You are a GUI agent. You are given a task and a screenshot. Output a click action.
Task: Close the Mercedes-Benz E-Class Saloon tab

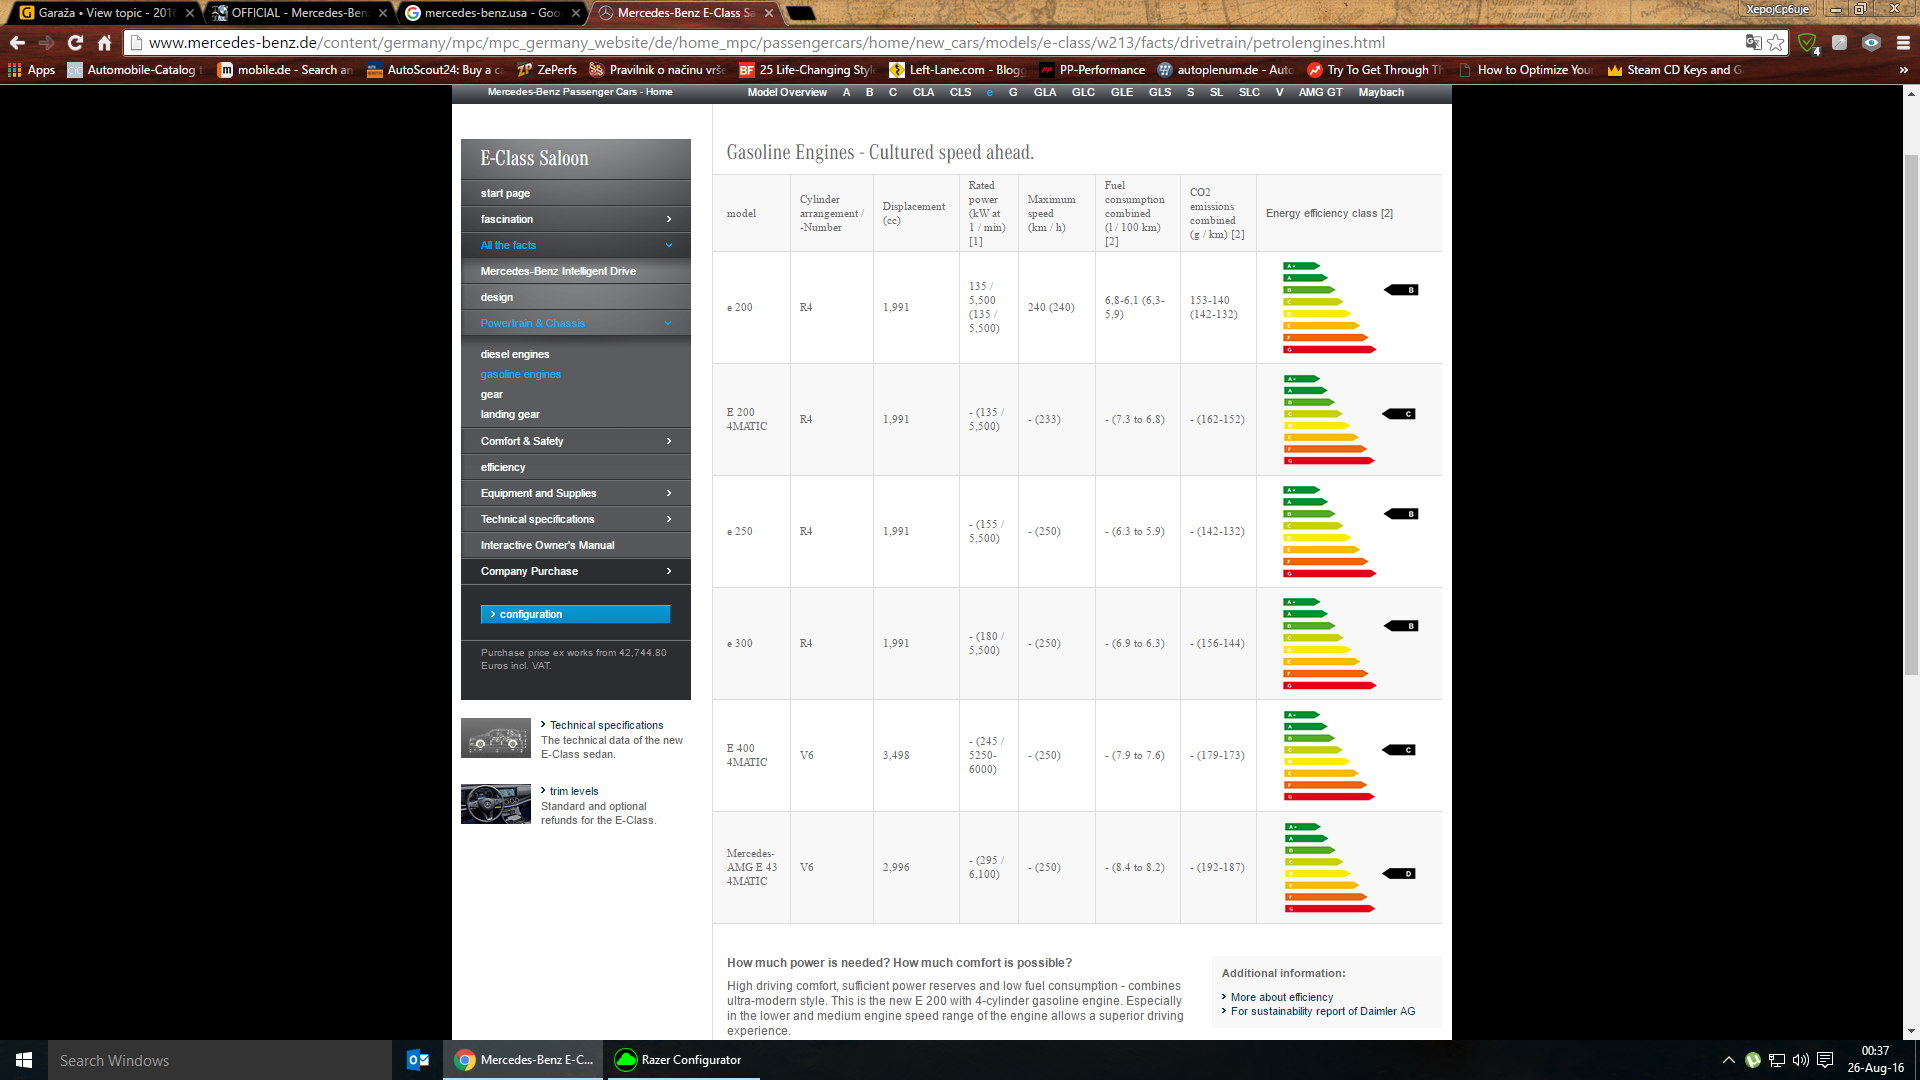click(768, 13)
